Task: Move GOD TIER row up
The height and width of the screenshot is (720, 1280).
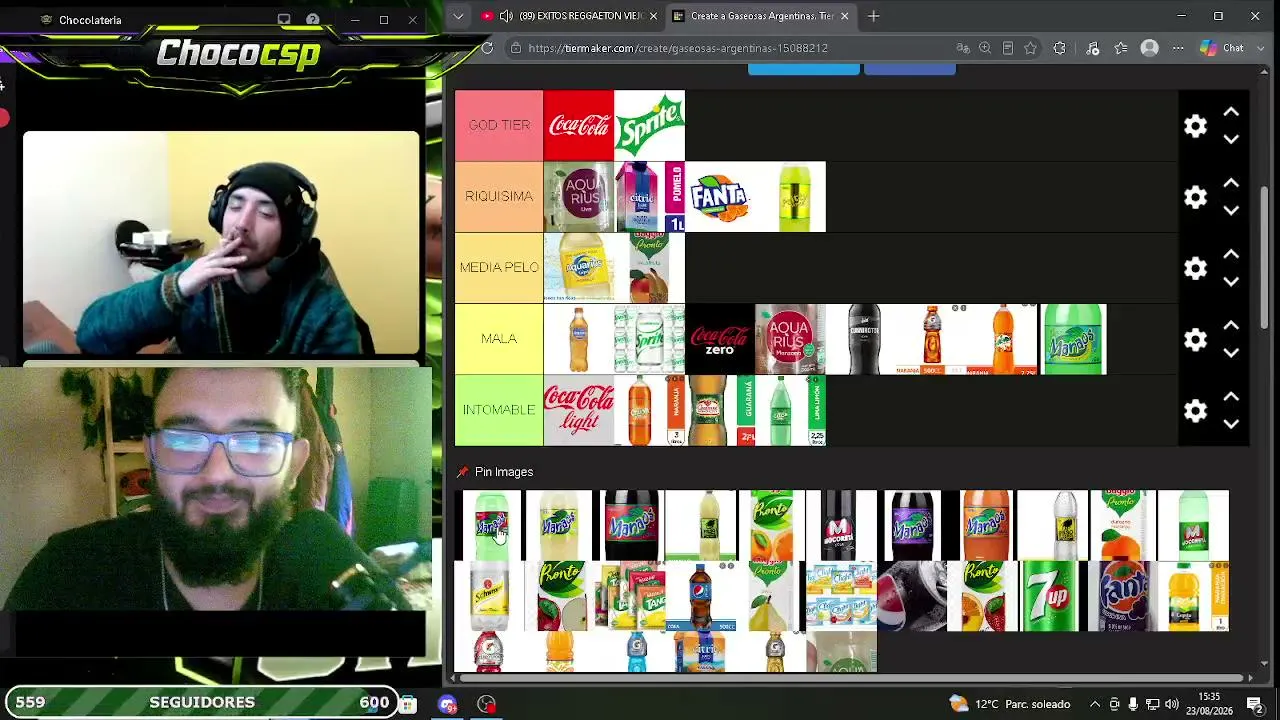Action: click(1231, 112)
